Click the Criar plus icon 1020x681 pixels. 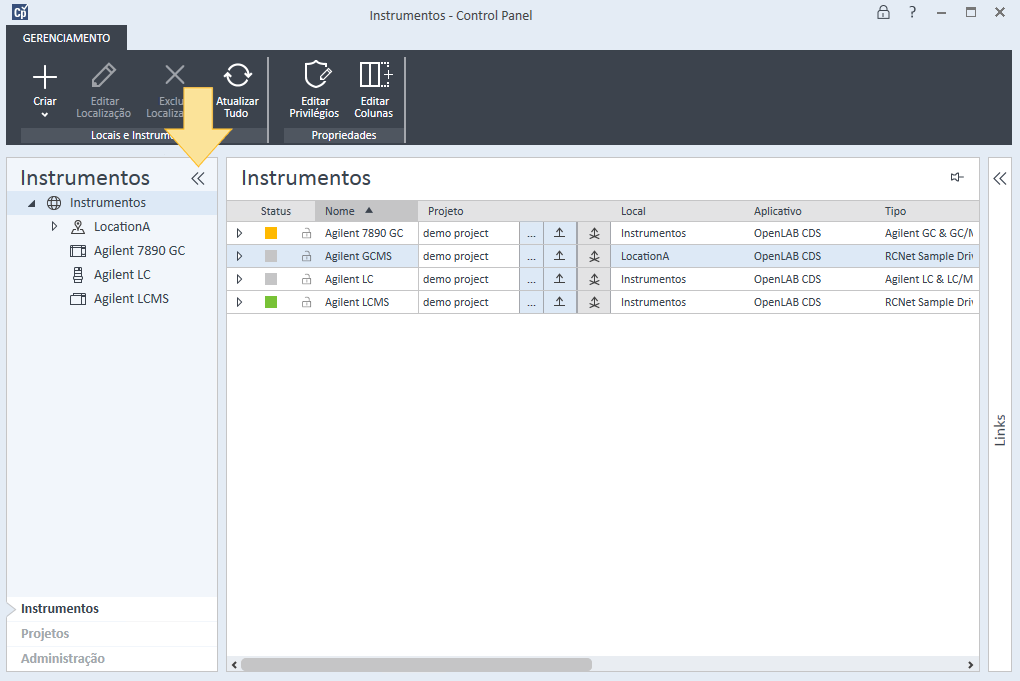tap(45, 77)
